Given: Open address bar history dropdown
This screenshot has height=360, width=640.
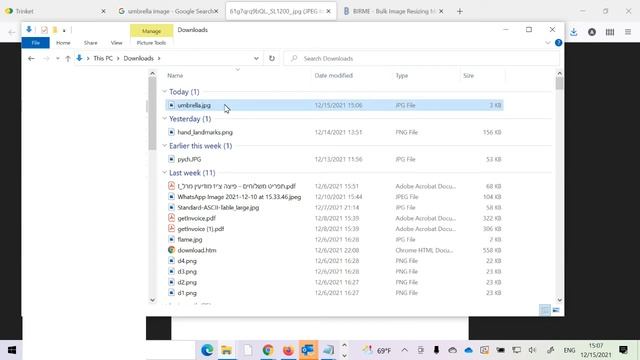Looking at the screenshot, I should tap(256, 58).
